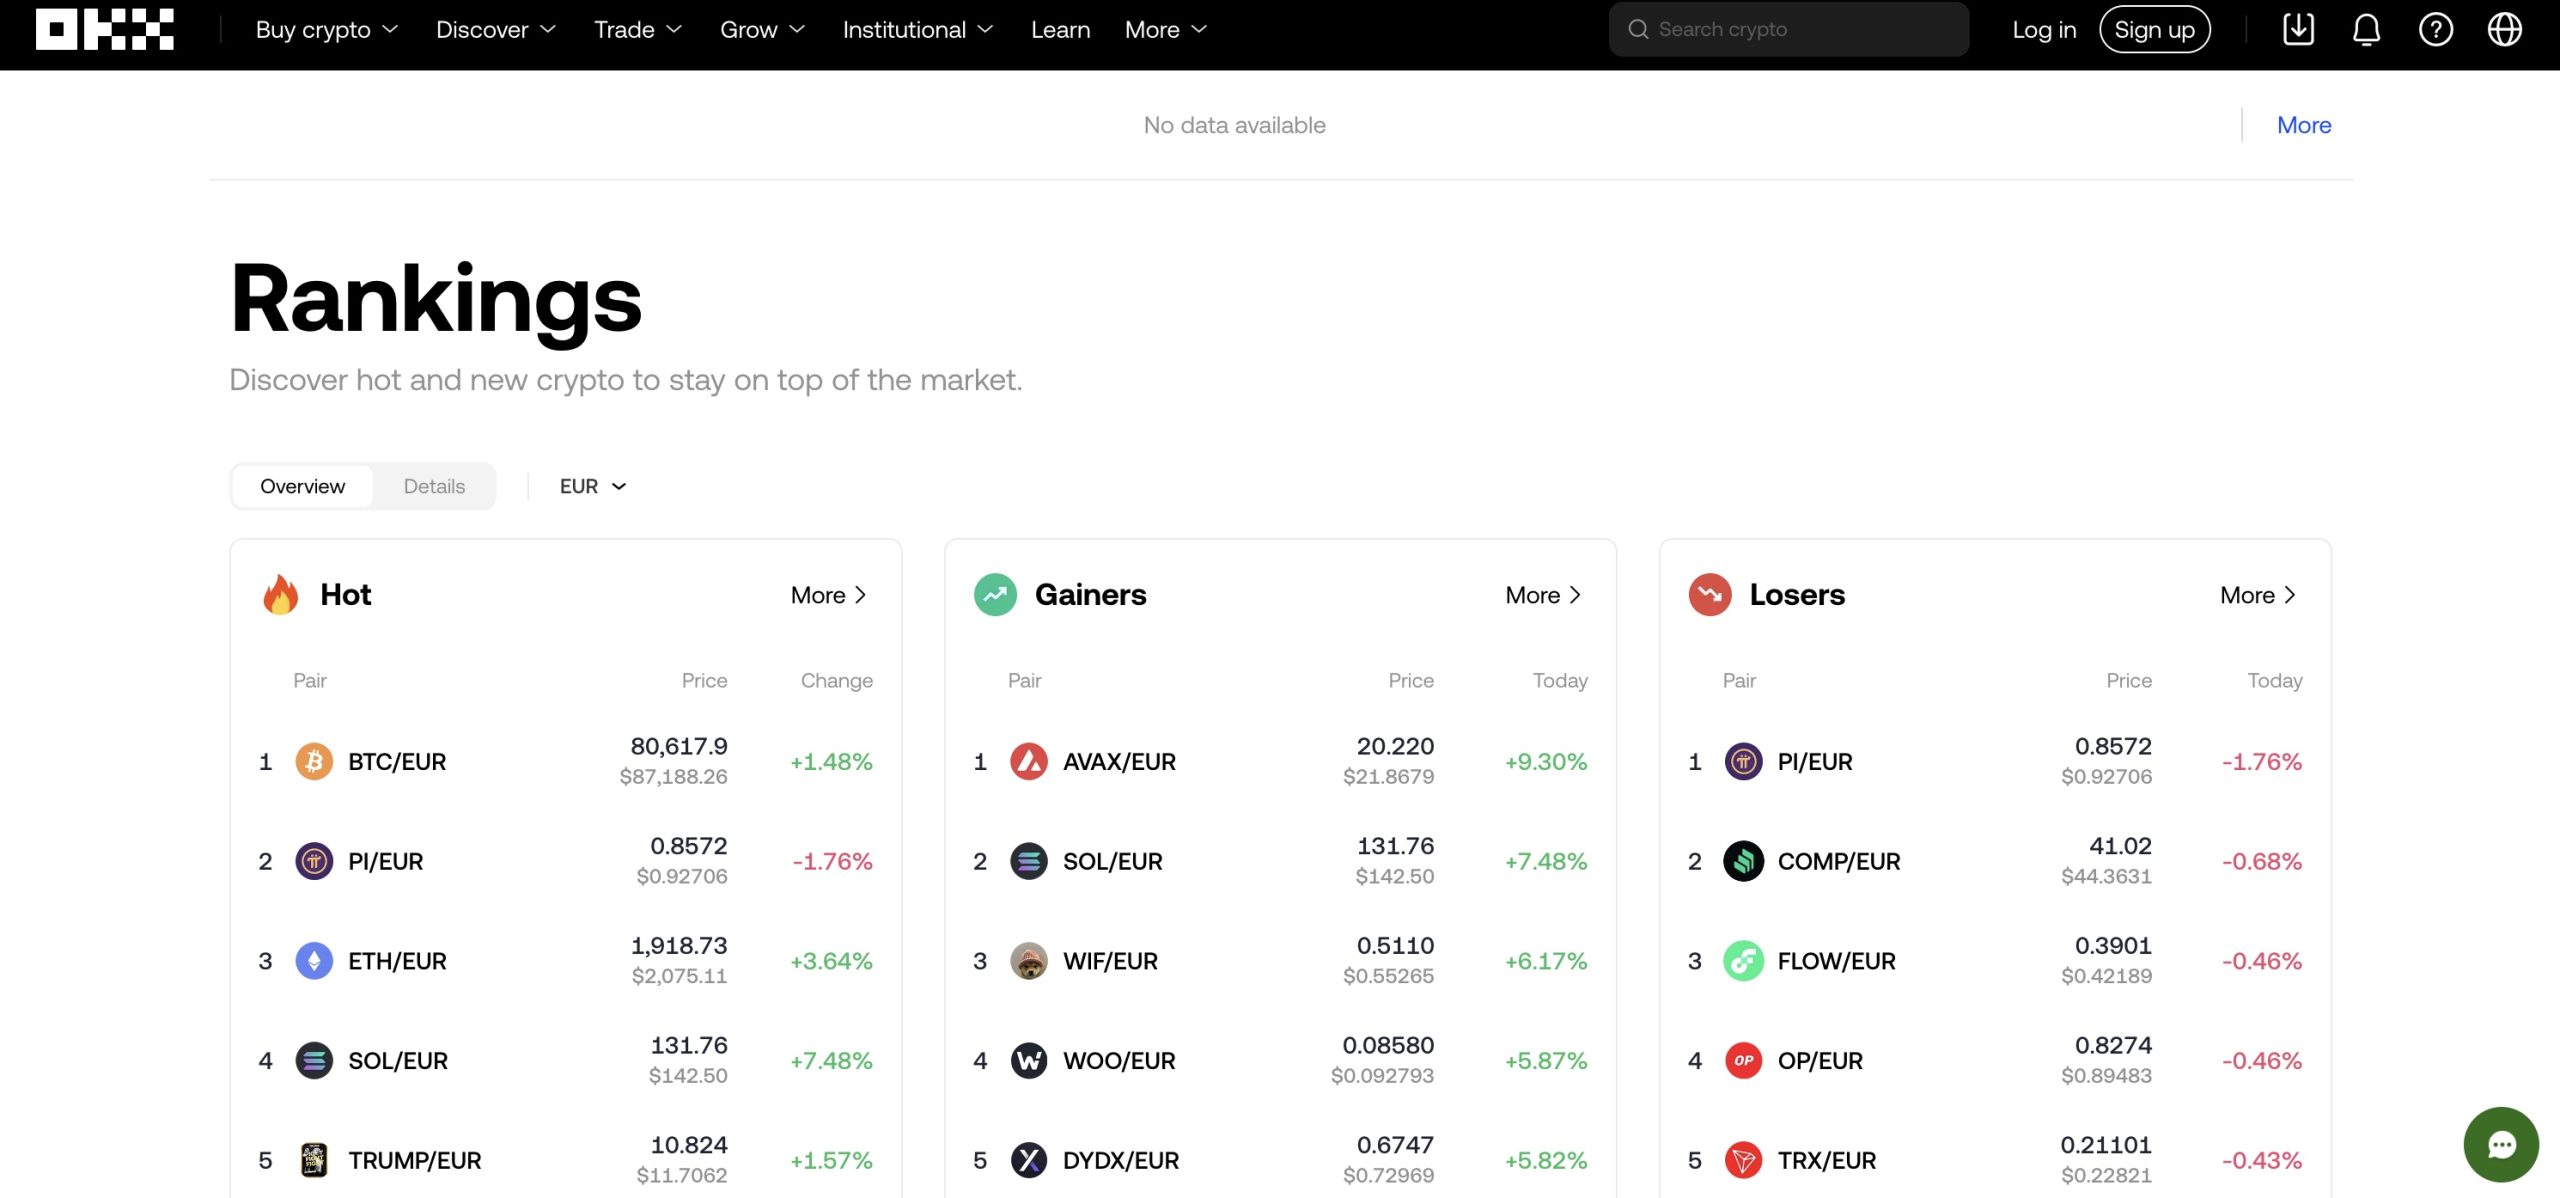Click the Log in link
This screenshot has width=2560, height=1198.
[x=2044, y=29]
